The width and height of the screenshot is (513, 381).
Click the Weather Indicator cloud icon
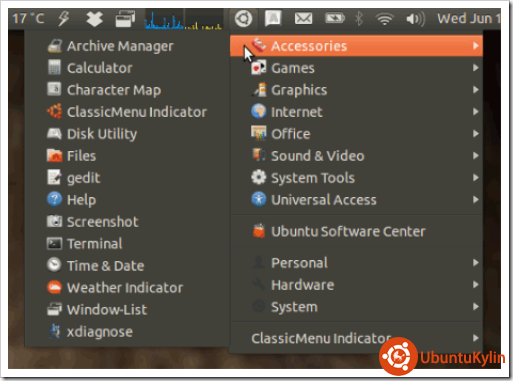tap(54, 287)
